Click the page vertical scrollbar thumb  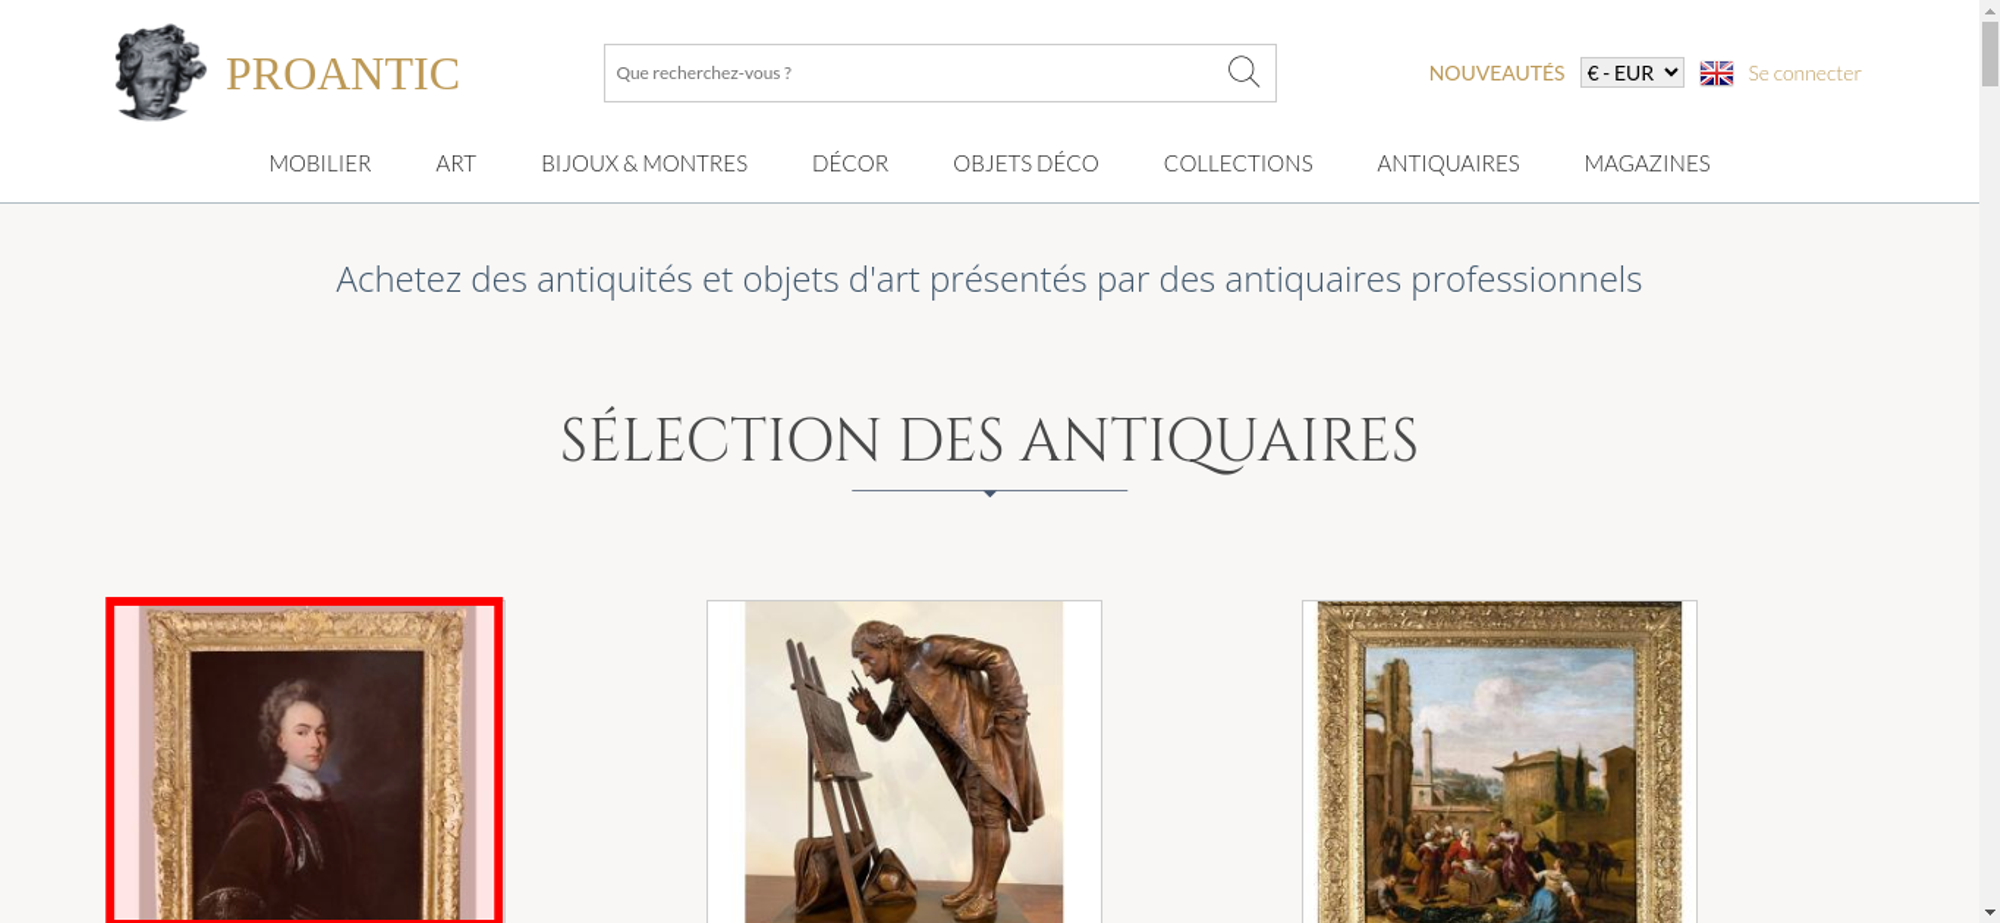click(x=1990, y=54)
